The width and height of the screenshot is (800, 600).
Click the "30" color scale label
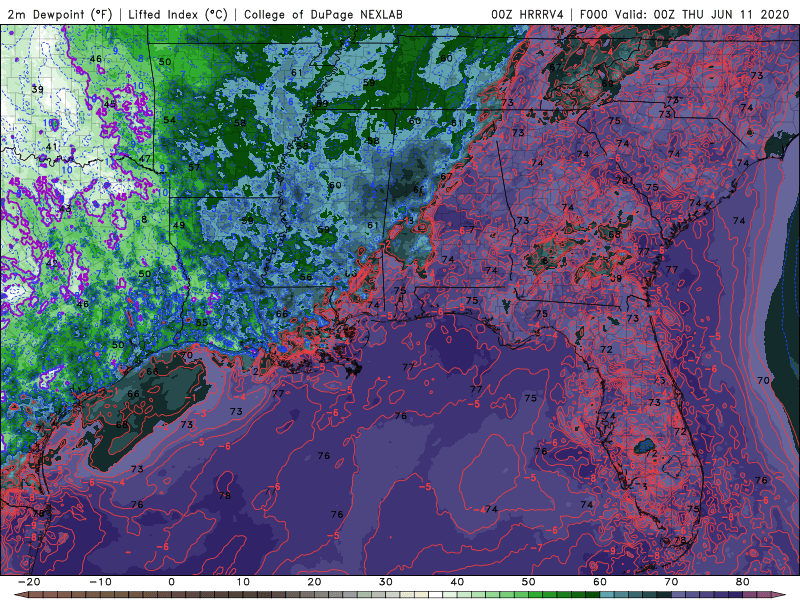386,582
